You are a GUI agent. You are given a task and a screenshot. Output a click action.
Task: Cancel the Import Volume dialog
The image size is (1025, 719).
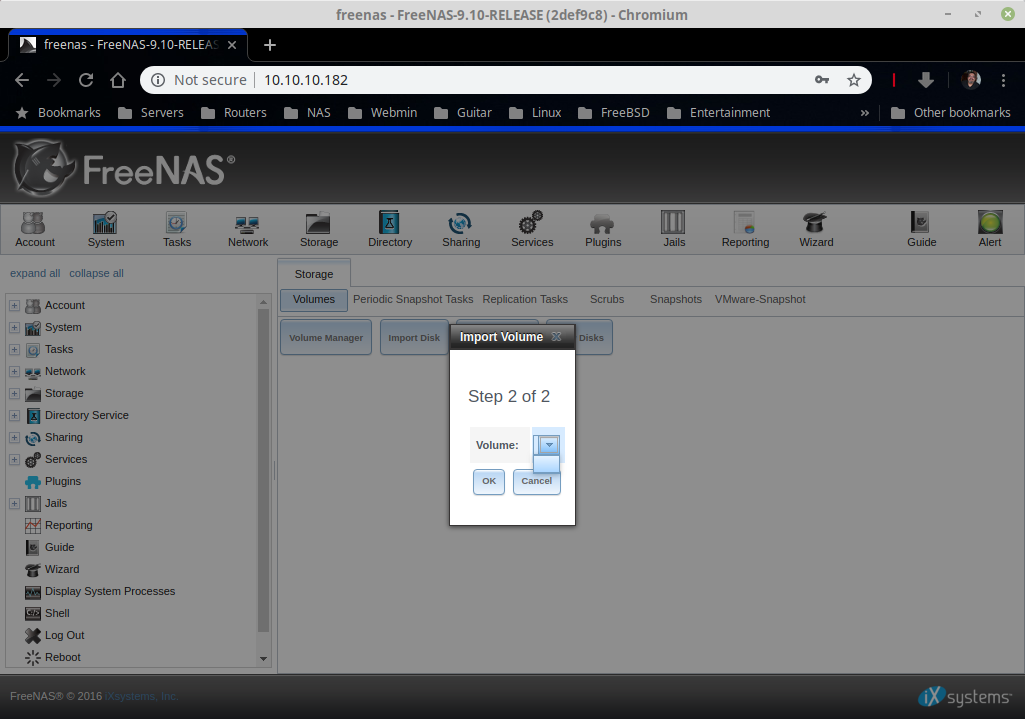pos(537,482)
